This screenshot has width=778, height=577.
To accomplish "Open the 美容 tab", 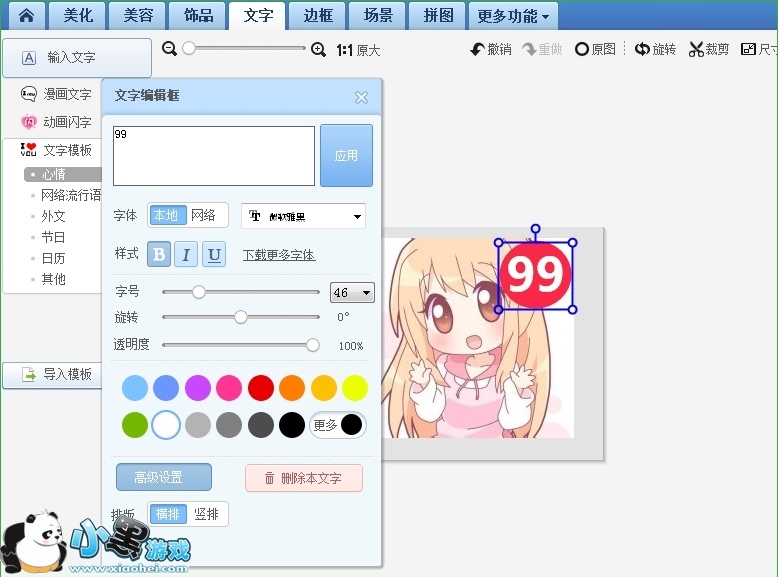I will click(x=138, y=15).
